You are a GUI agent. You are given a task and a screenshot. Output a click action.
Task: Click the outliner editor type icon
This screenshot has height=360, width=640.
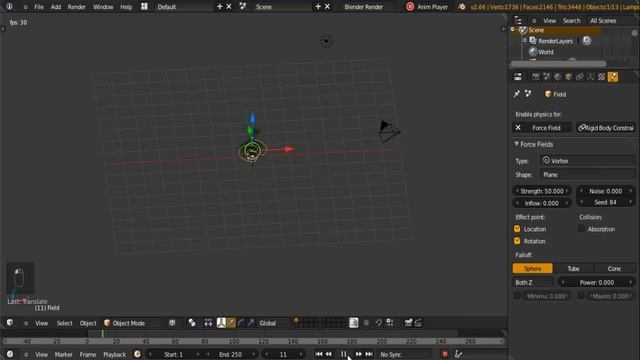point(518,20)
